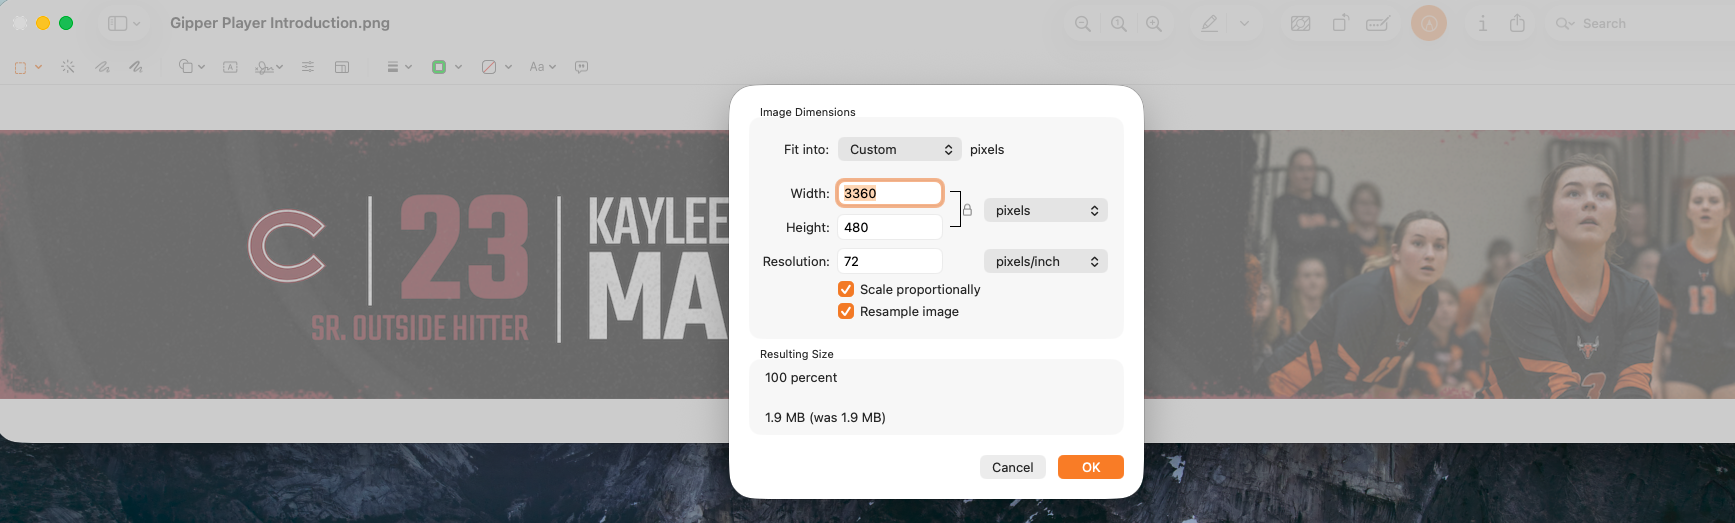This screenshot has width=1735, height=523.
Task: Uncheck Resample image checkbox
Action: point(846,311)
